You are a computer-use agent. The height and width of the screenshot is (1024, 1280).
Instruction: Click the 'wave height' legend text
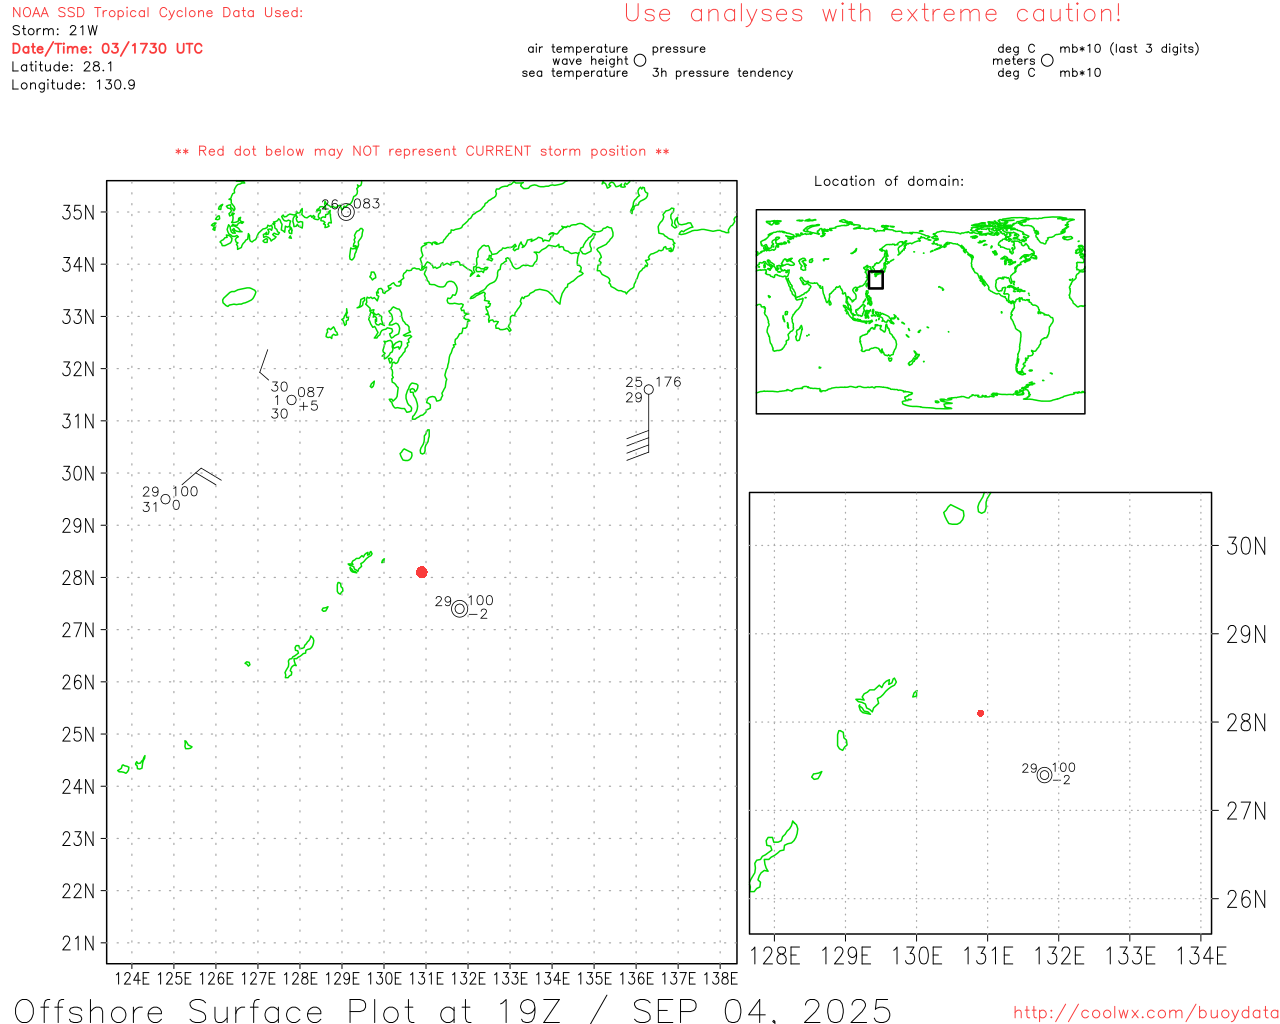pos(590,61)
